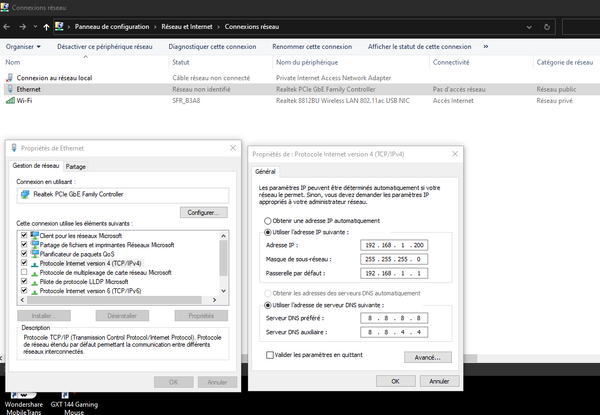
Task: Click the Passerelle par défaut field
Action: tap(394, 273)
